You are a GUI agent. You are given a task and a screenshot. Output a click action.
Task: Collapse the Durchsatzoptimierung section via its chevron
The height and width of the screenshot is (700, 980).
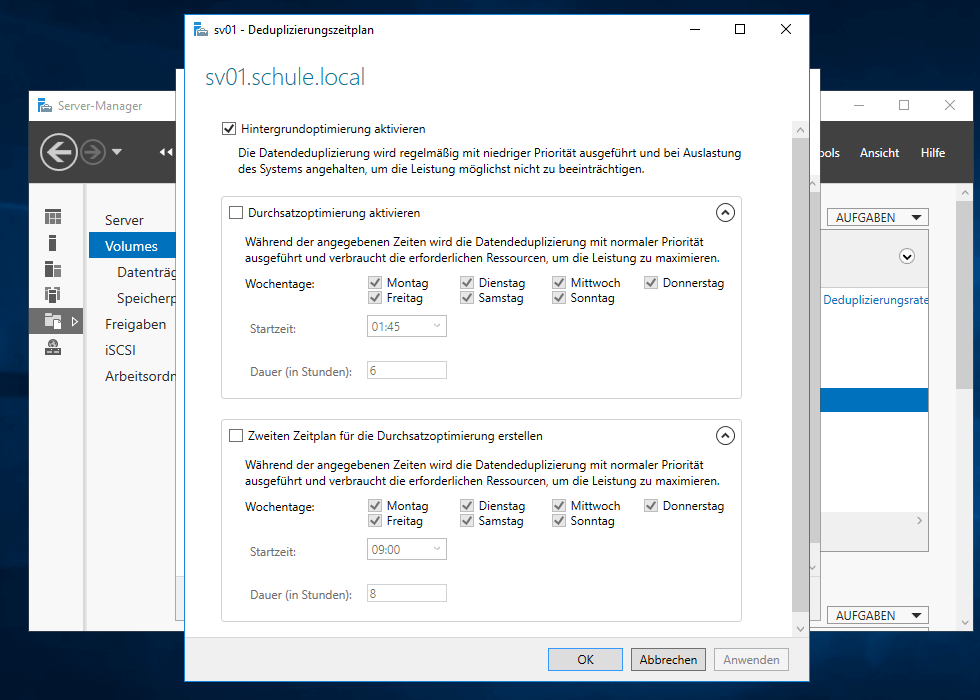click(x=725, y=212)
